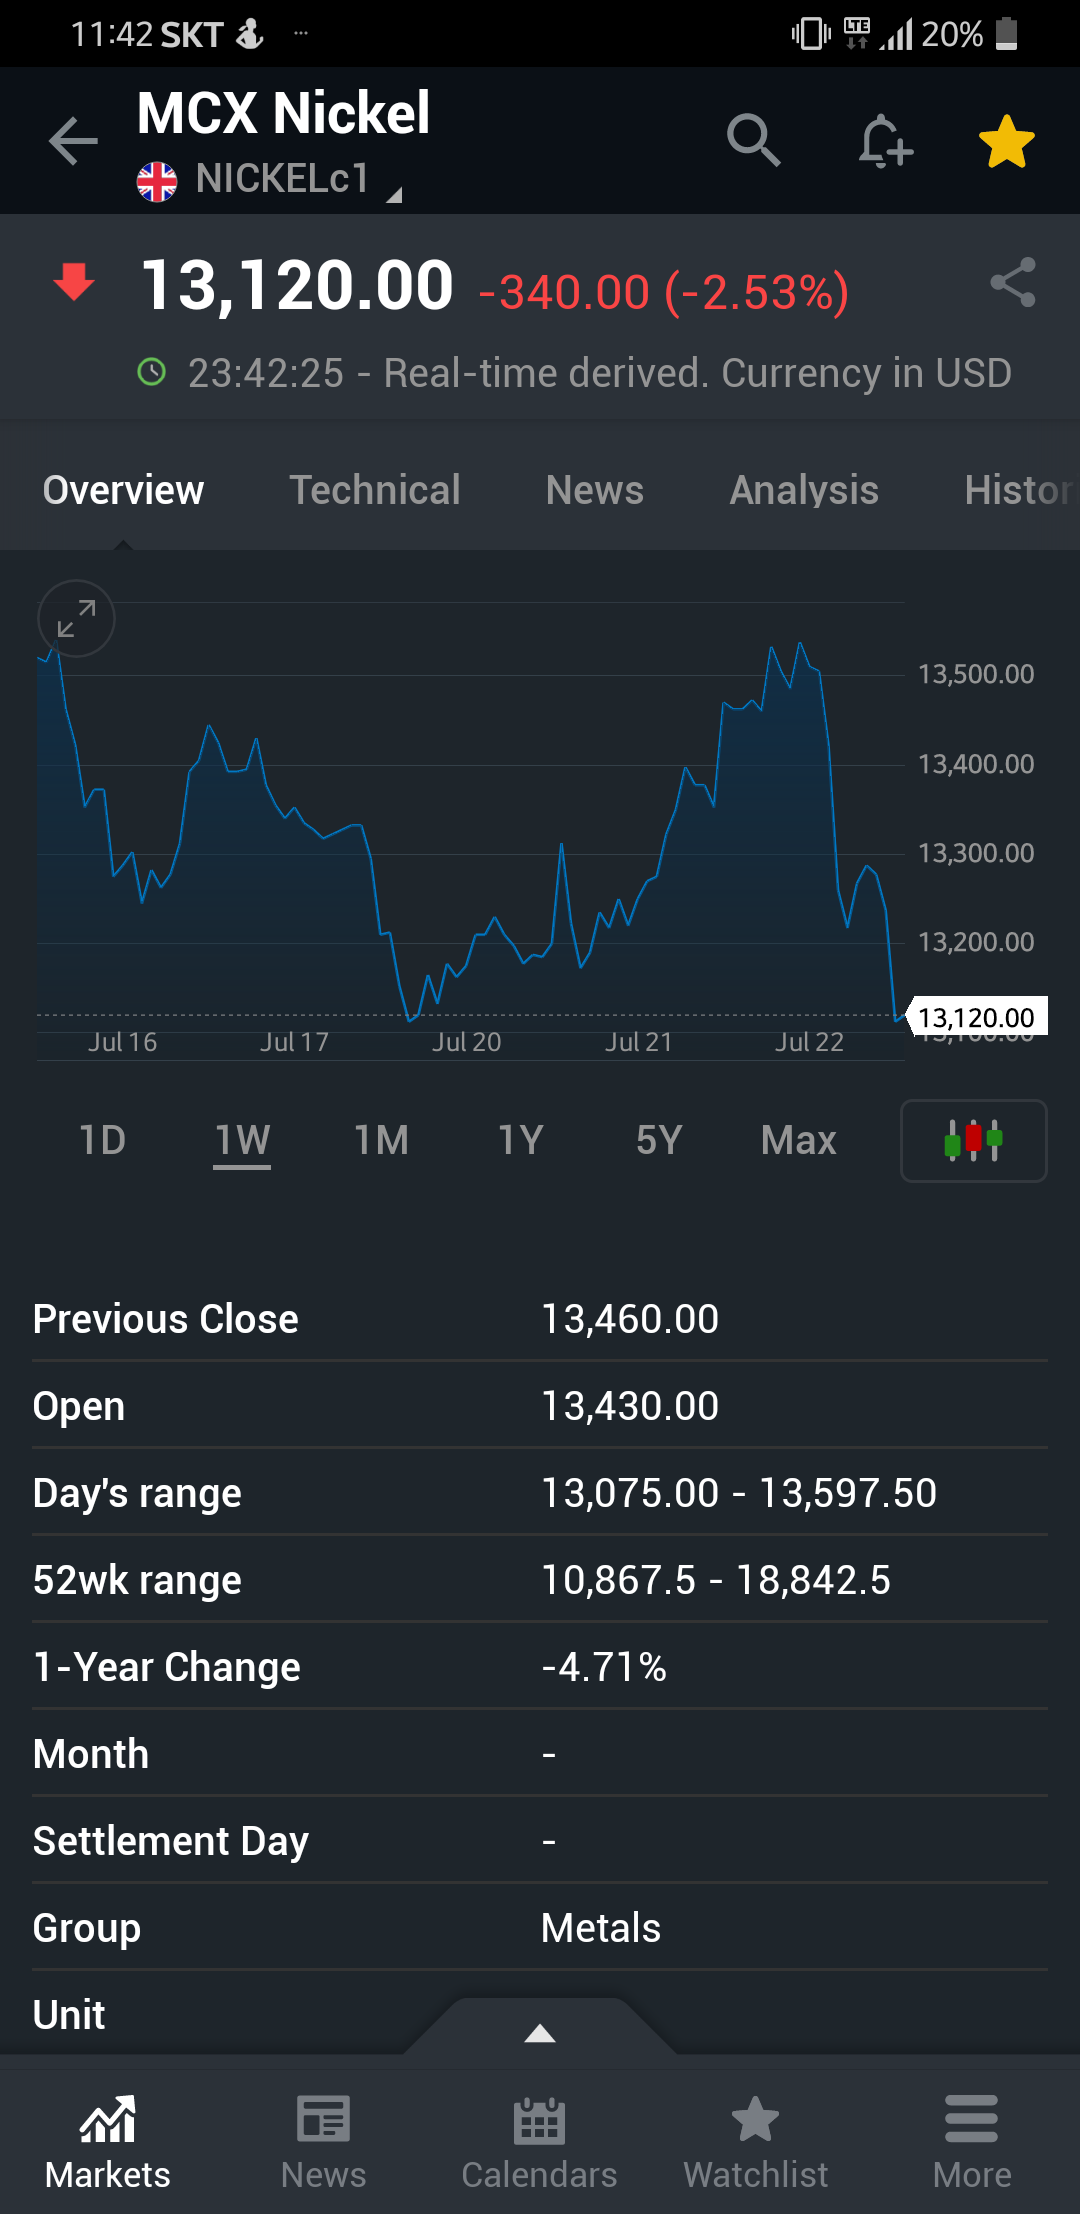Tap Group value Metals
The image size is (1080, 2214).
point(601,1928)
